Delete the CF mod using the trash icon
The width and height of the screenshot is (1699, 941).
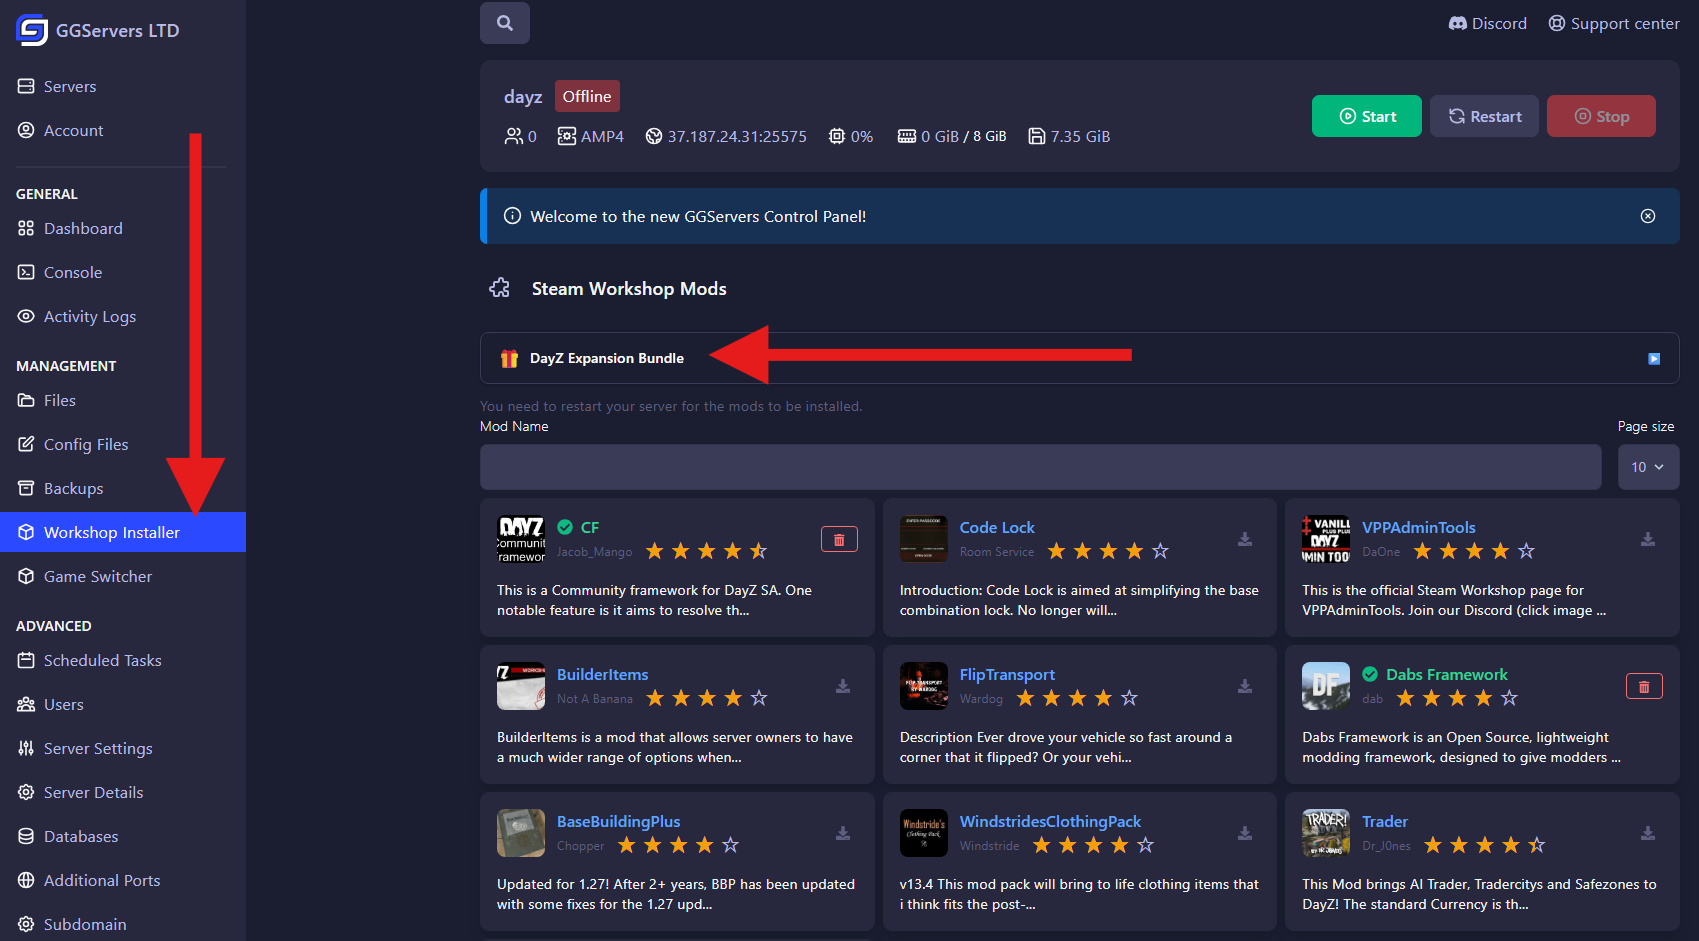click(839, 538)
